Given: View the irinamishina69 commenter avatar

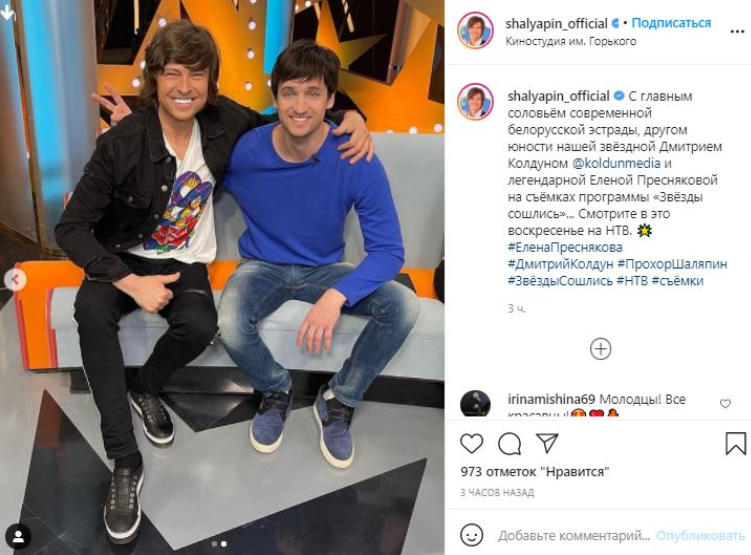Looking at the screenshot, I should [x=475, y=403].
